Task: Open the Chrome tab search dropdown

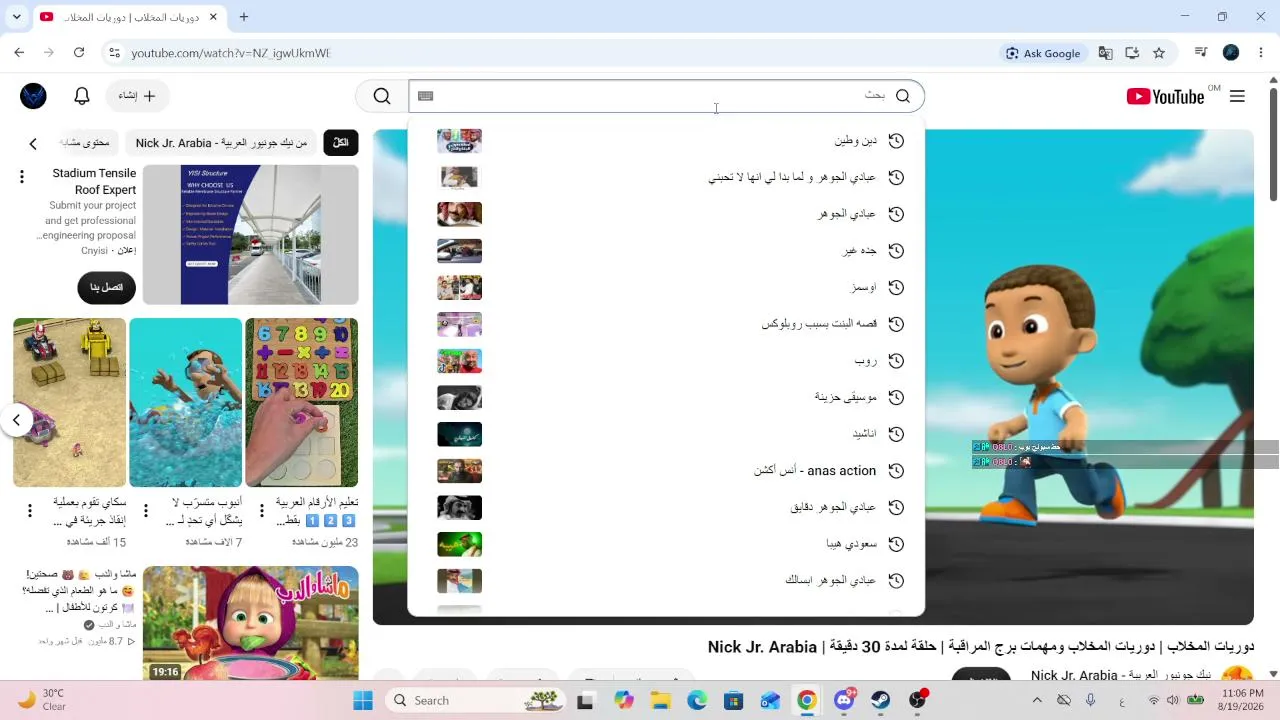Action: click(x=16, y=17)
